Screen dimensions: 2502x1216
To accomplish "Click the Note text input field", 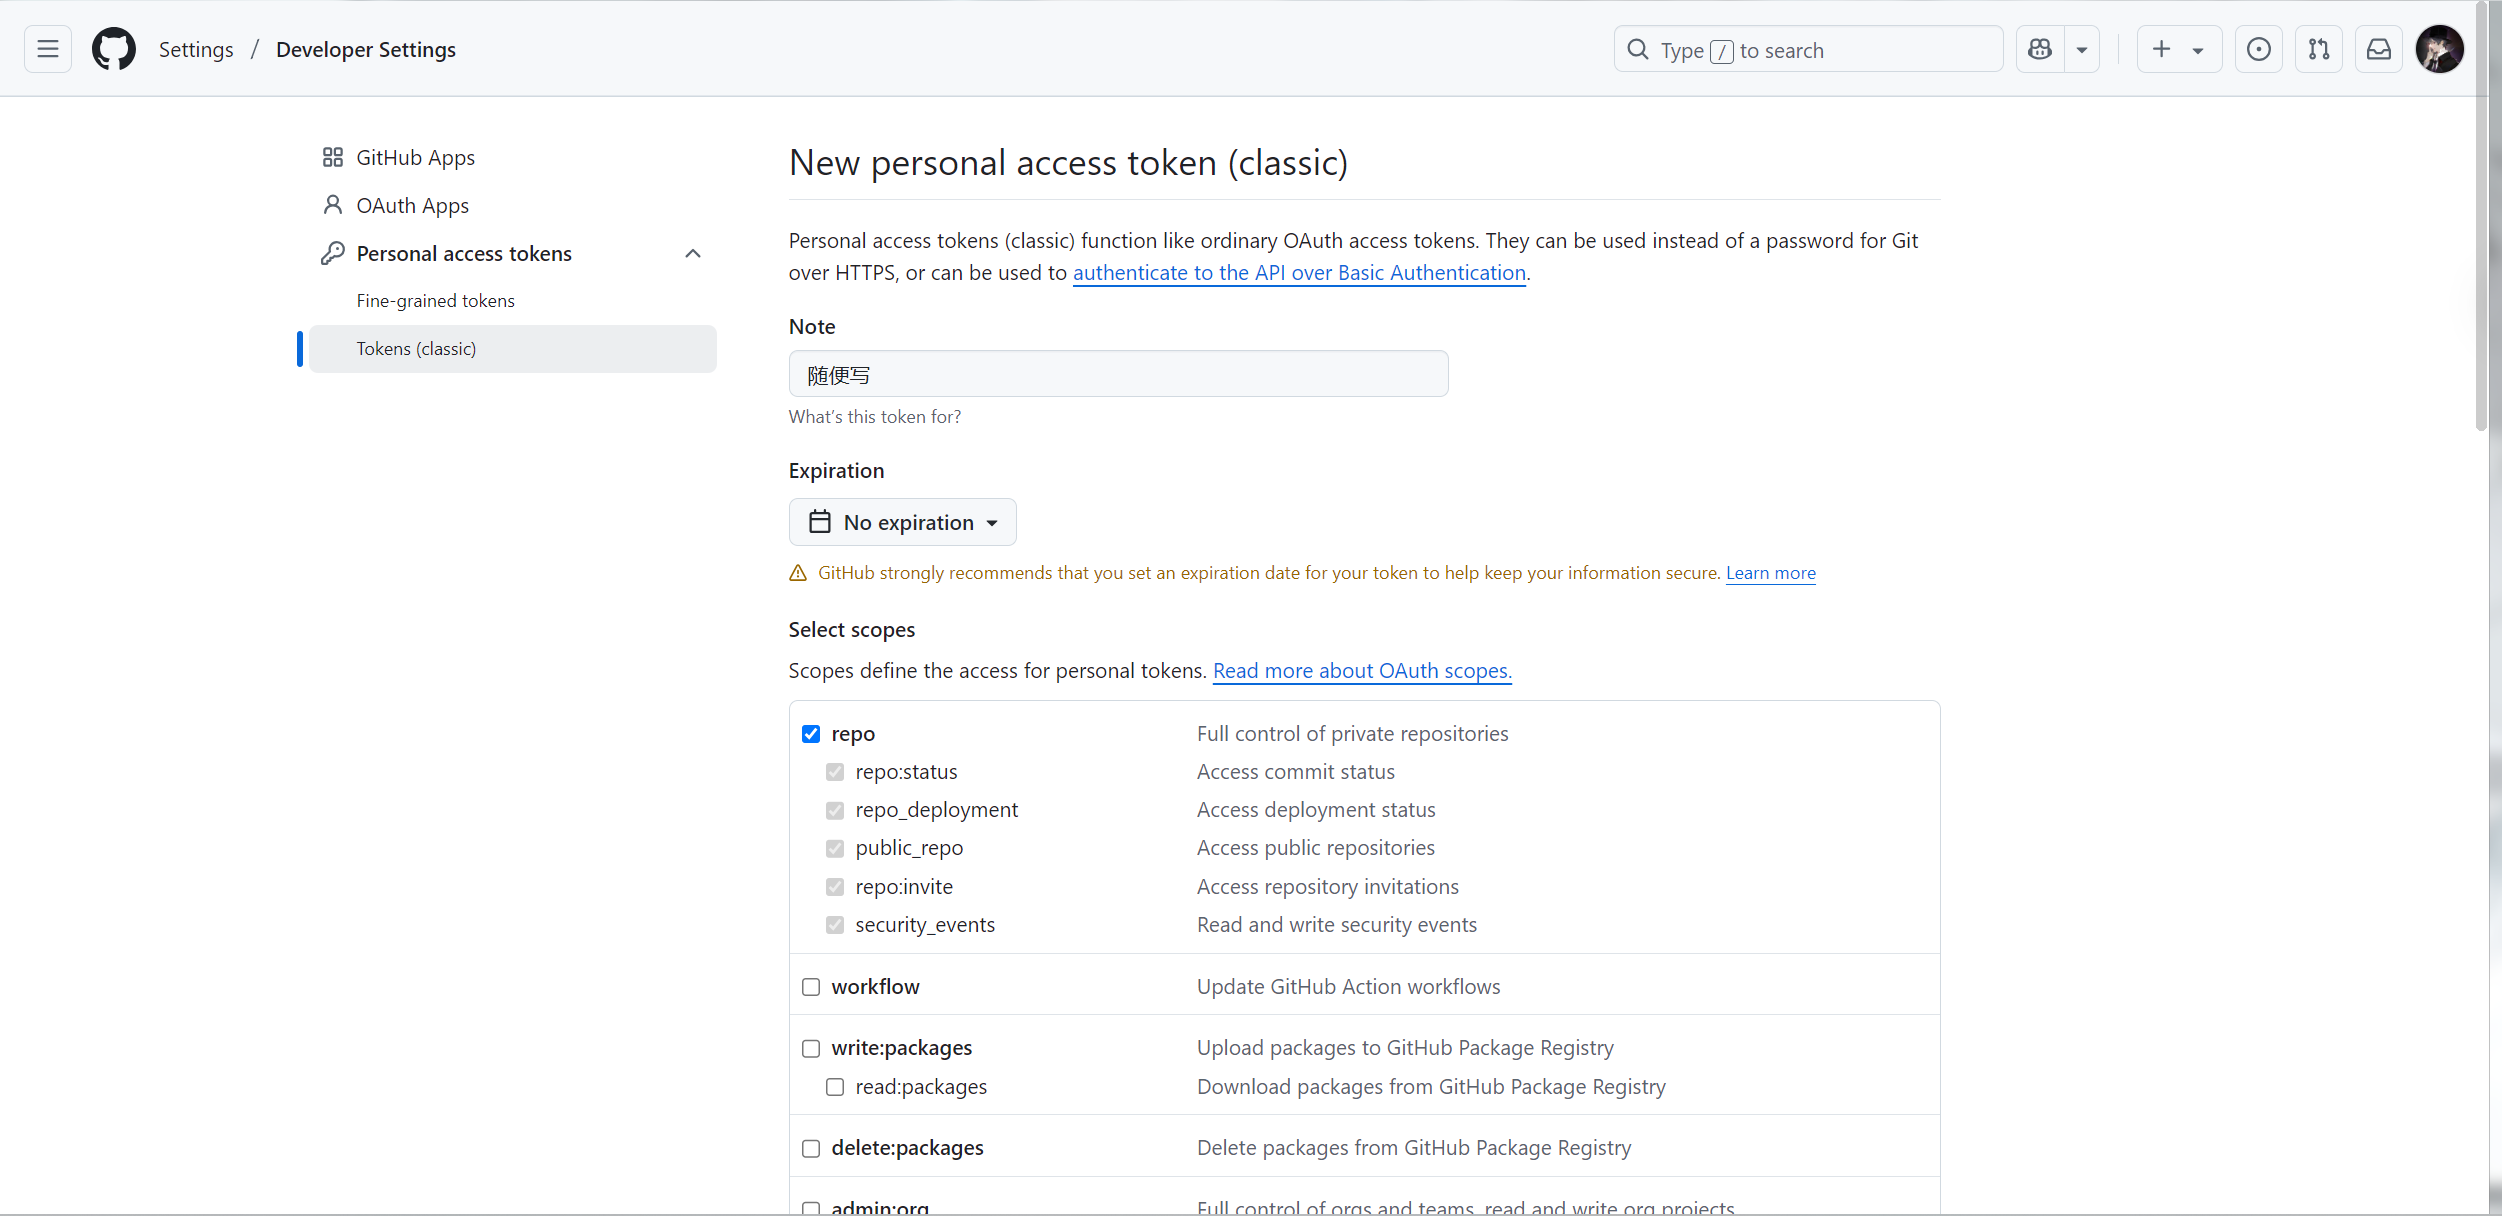I will [x=1118, y=374].
